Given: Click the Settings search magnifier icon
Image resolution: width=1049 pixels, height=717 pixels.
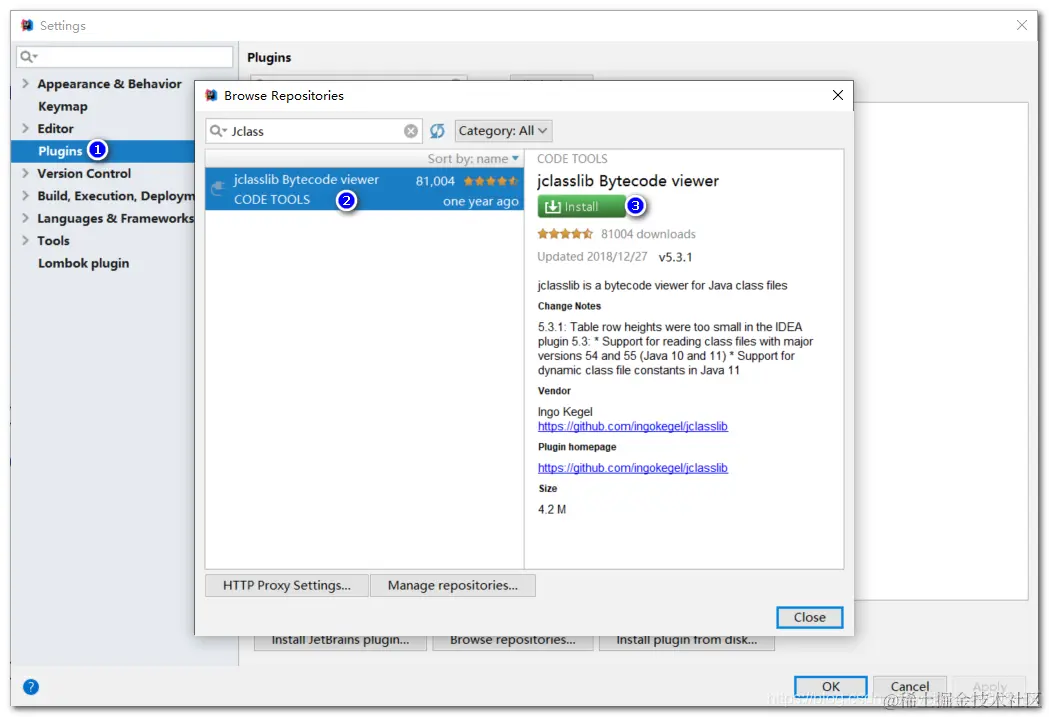Looking at the screenshot, I should coord(28,57).
